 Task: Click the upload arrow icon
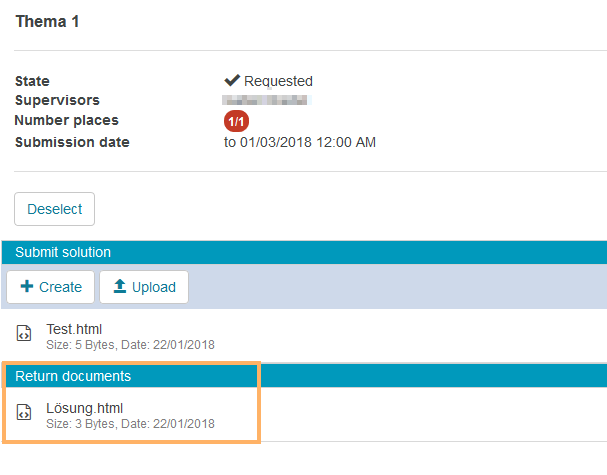tap(119, 287)
